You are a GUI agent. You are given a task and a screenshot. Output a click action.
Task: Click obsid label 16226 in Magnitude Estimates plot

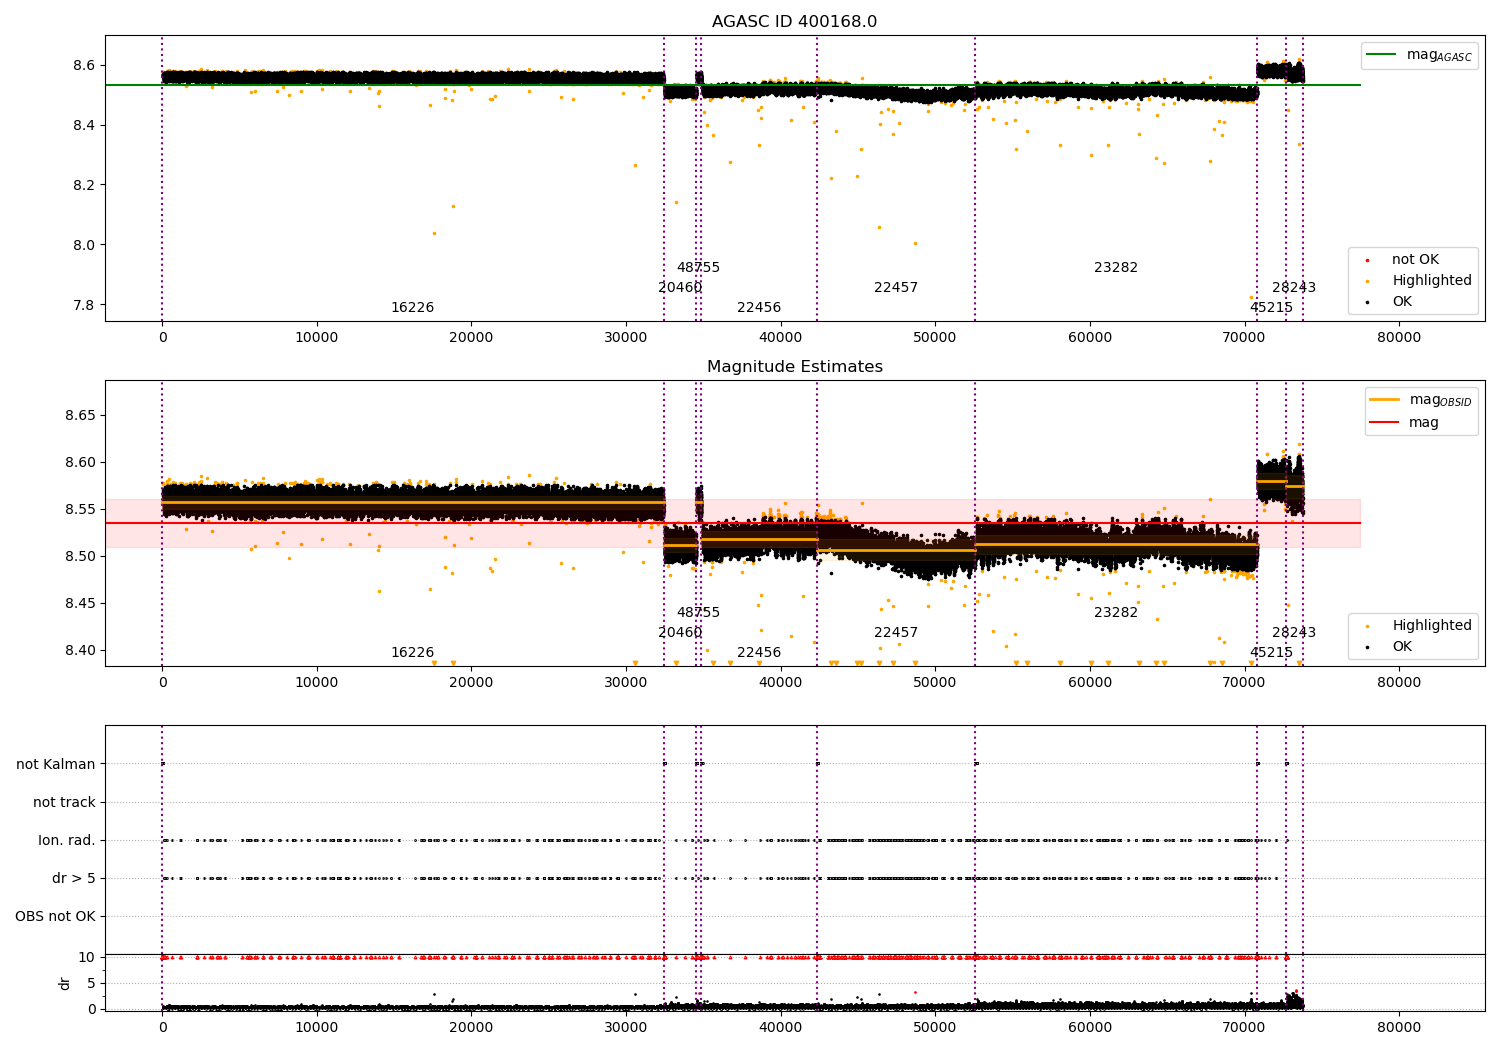pos(412,653)
